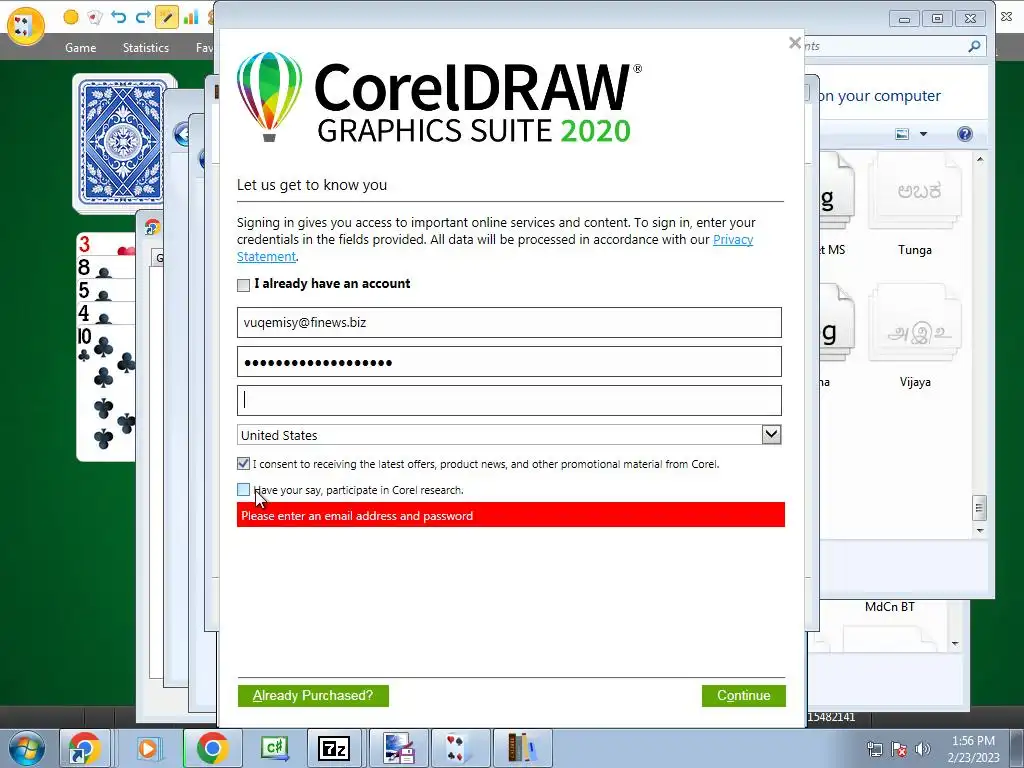Click the Action Center flag tray icon
Viewport: 1024px width, 768px height.
[x=899, y=749]
